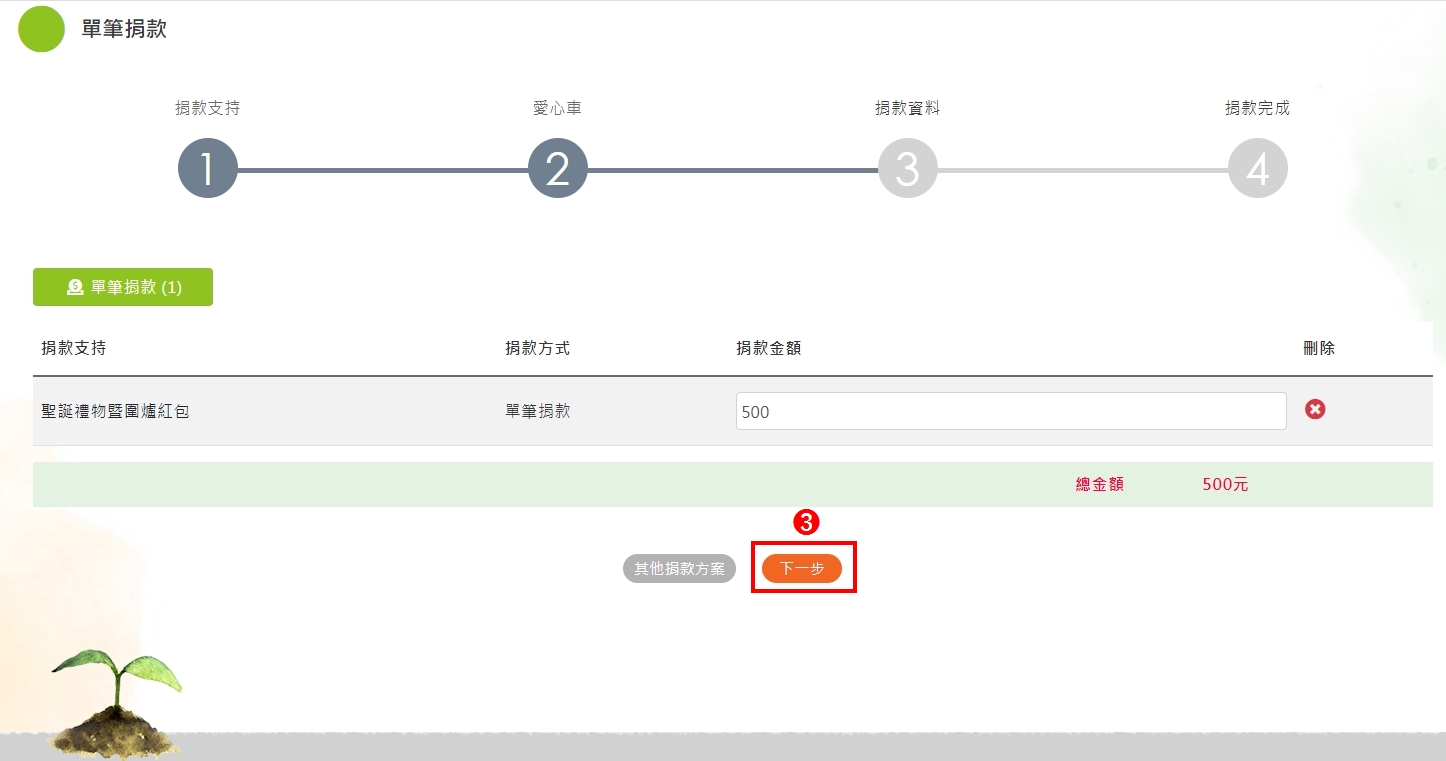Click the 愛心車 step label
Image resolution: width=1446 pixels, height=761 pixels.
click(x=557, y=108)
